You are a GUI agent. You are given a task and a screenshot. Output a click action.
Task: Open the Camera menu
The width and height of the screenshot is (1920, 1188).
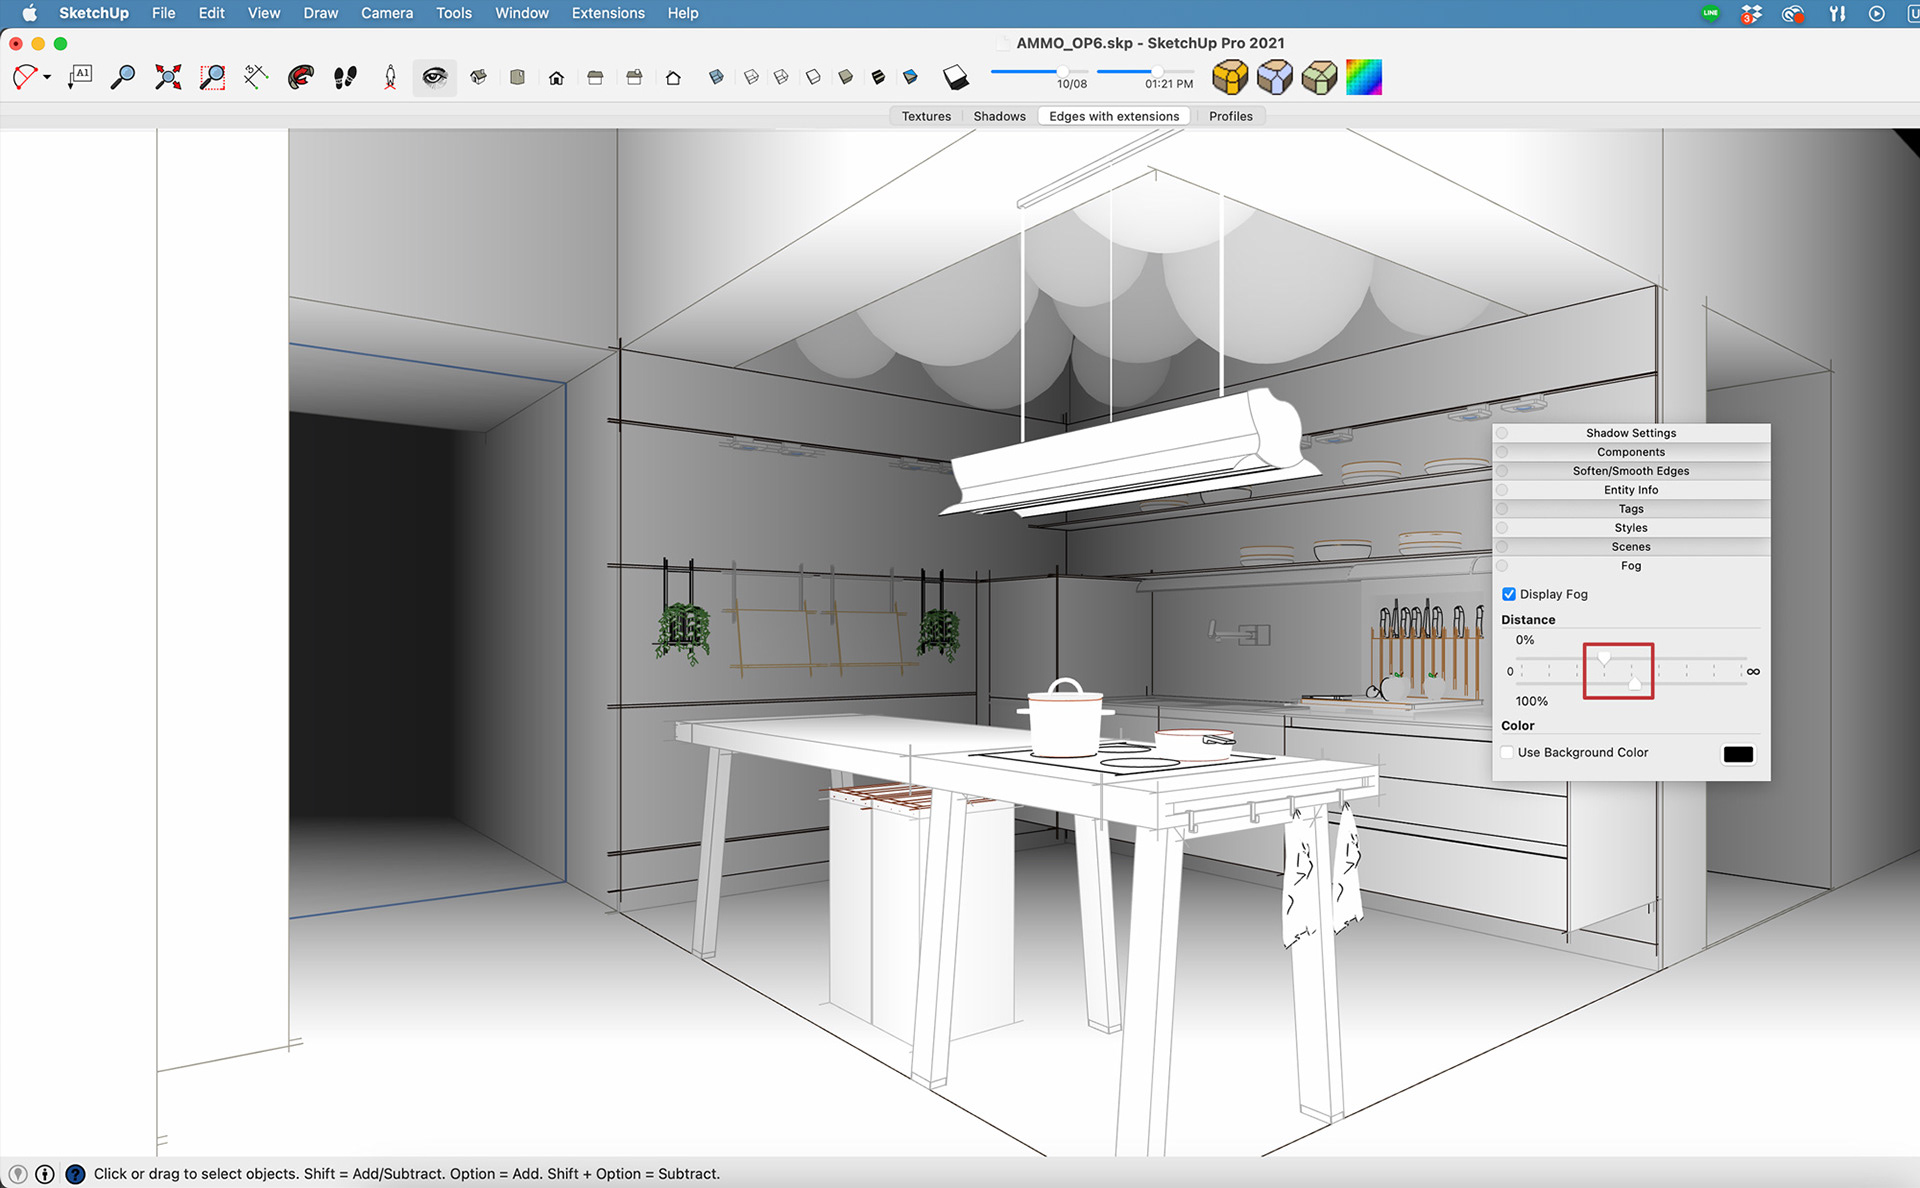387,13
